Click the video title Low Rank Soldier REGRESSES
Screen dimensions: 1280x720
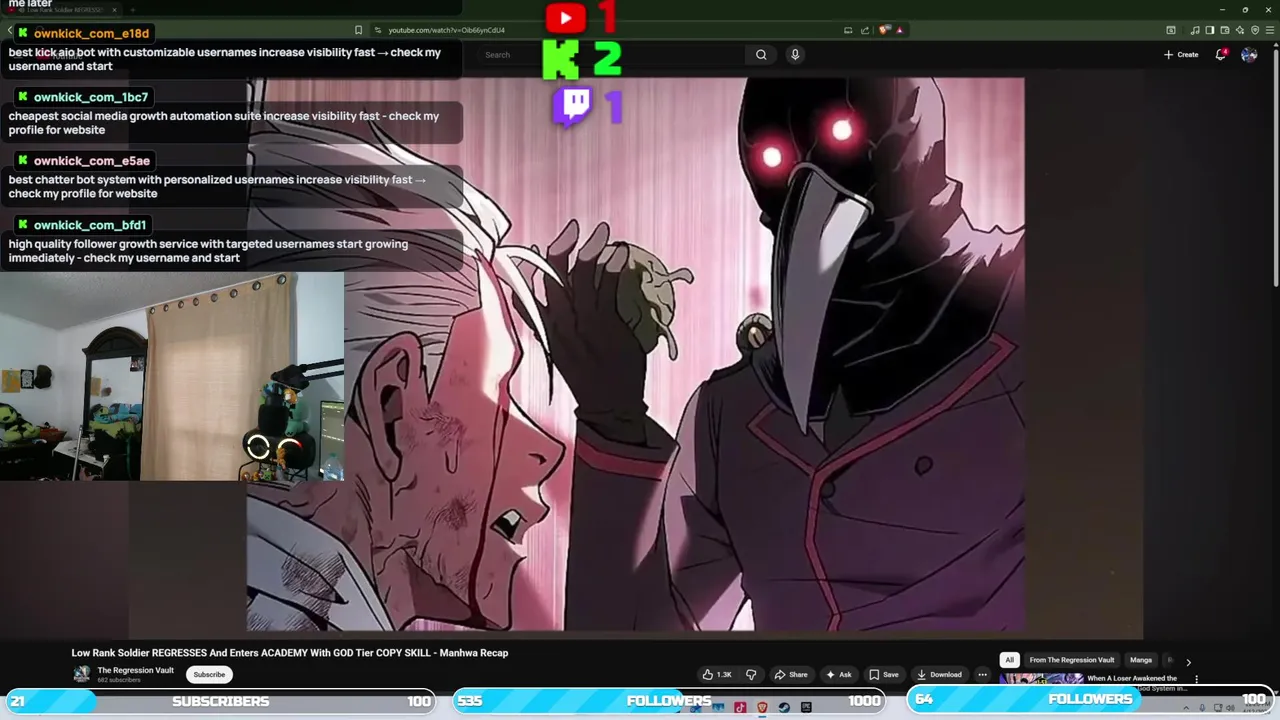(290, 653)
